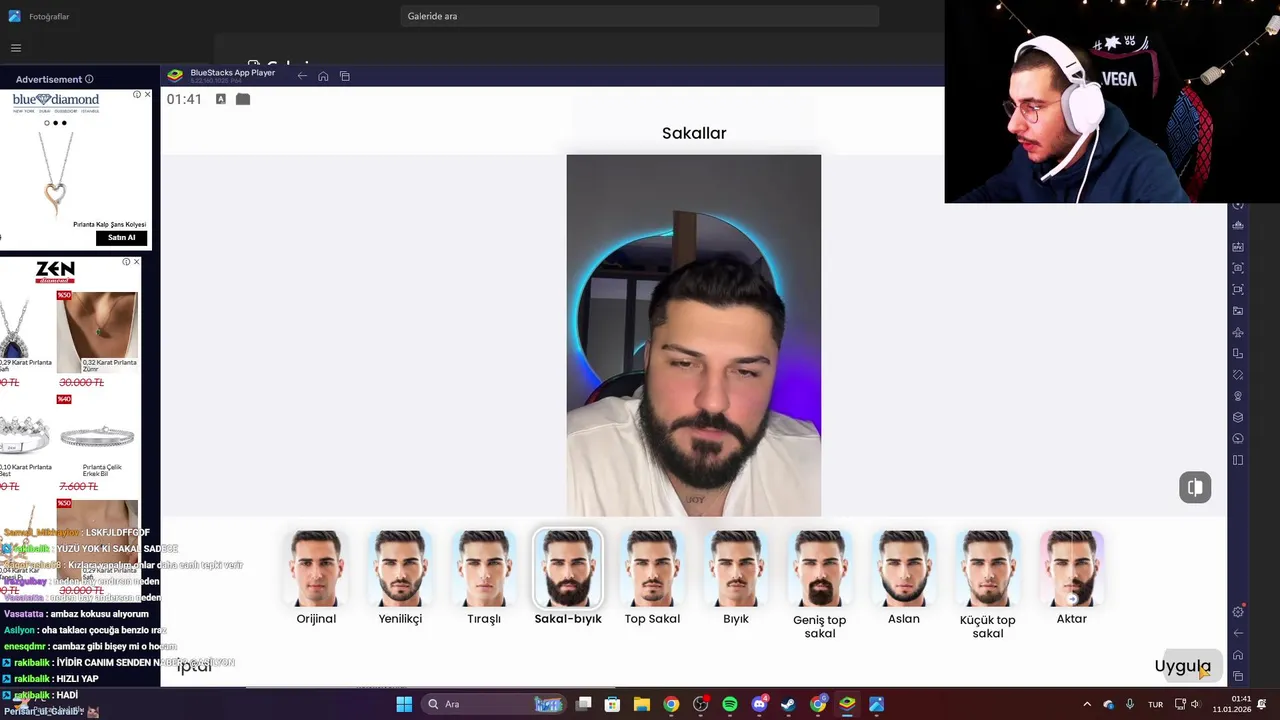Viewport: 1280px width, 720px height.
Task: Click the sidebar airplane mode icon
Action: [x=1238, y=332]
